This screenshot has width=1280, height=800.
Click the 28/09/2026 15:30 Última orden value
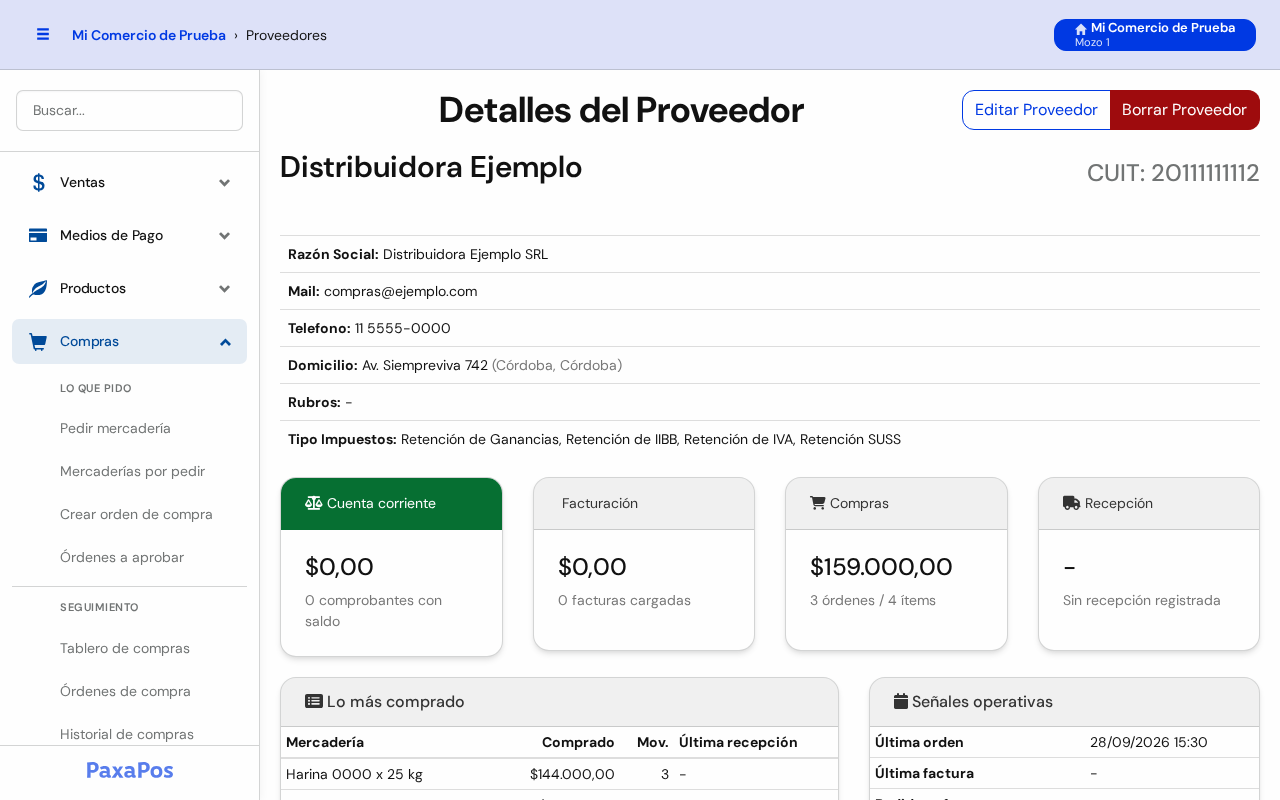point(1149,742)
